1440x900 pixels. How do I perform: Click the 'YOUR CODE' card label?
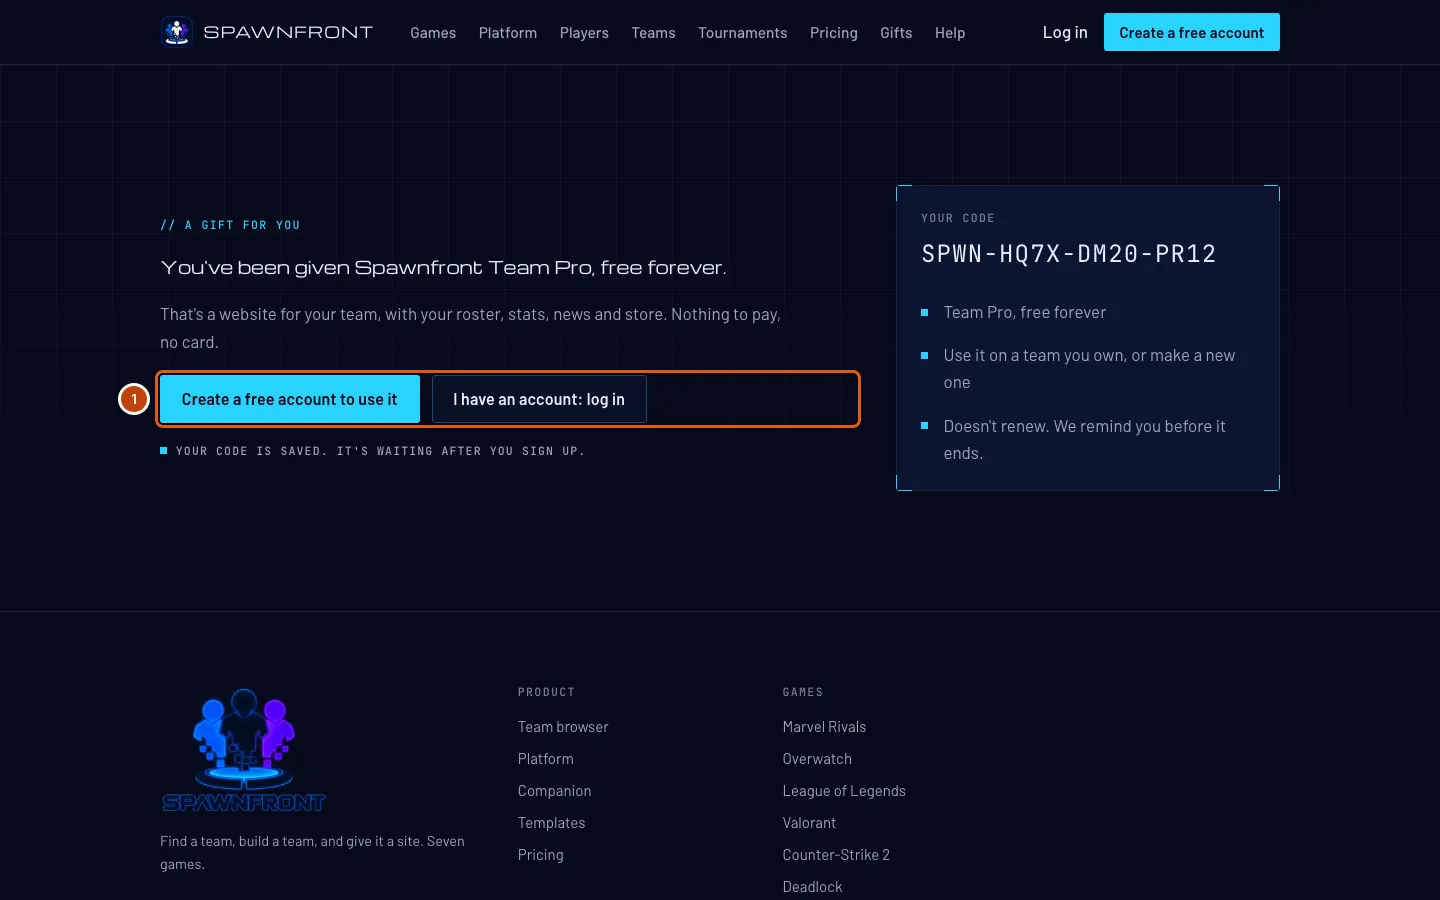[x=958, y=218]
